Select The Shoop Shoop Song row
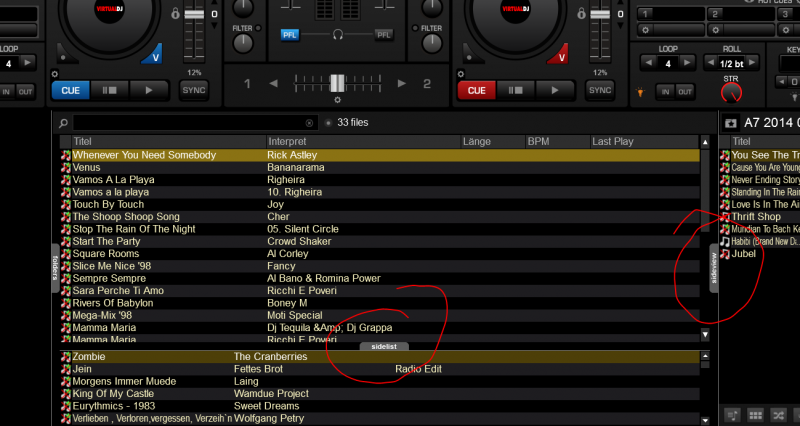 click(x=380, y=217)
